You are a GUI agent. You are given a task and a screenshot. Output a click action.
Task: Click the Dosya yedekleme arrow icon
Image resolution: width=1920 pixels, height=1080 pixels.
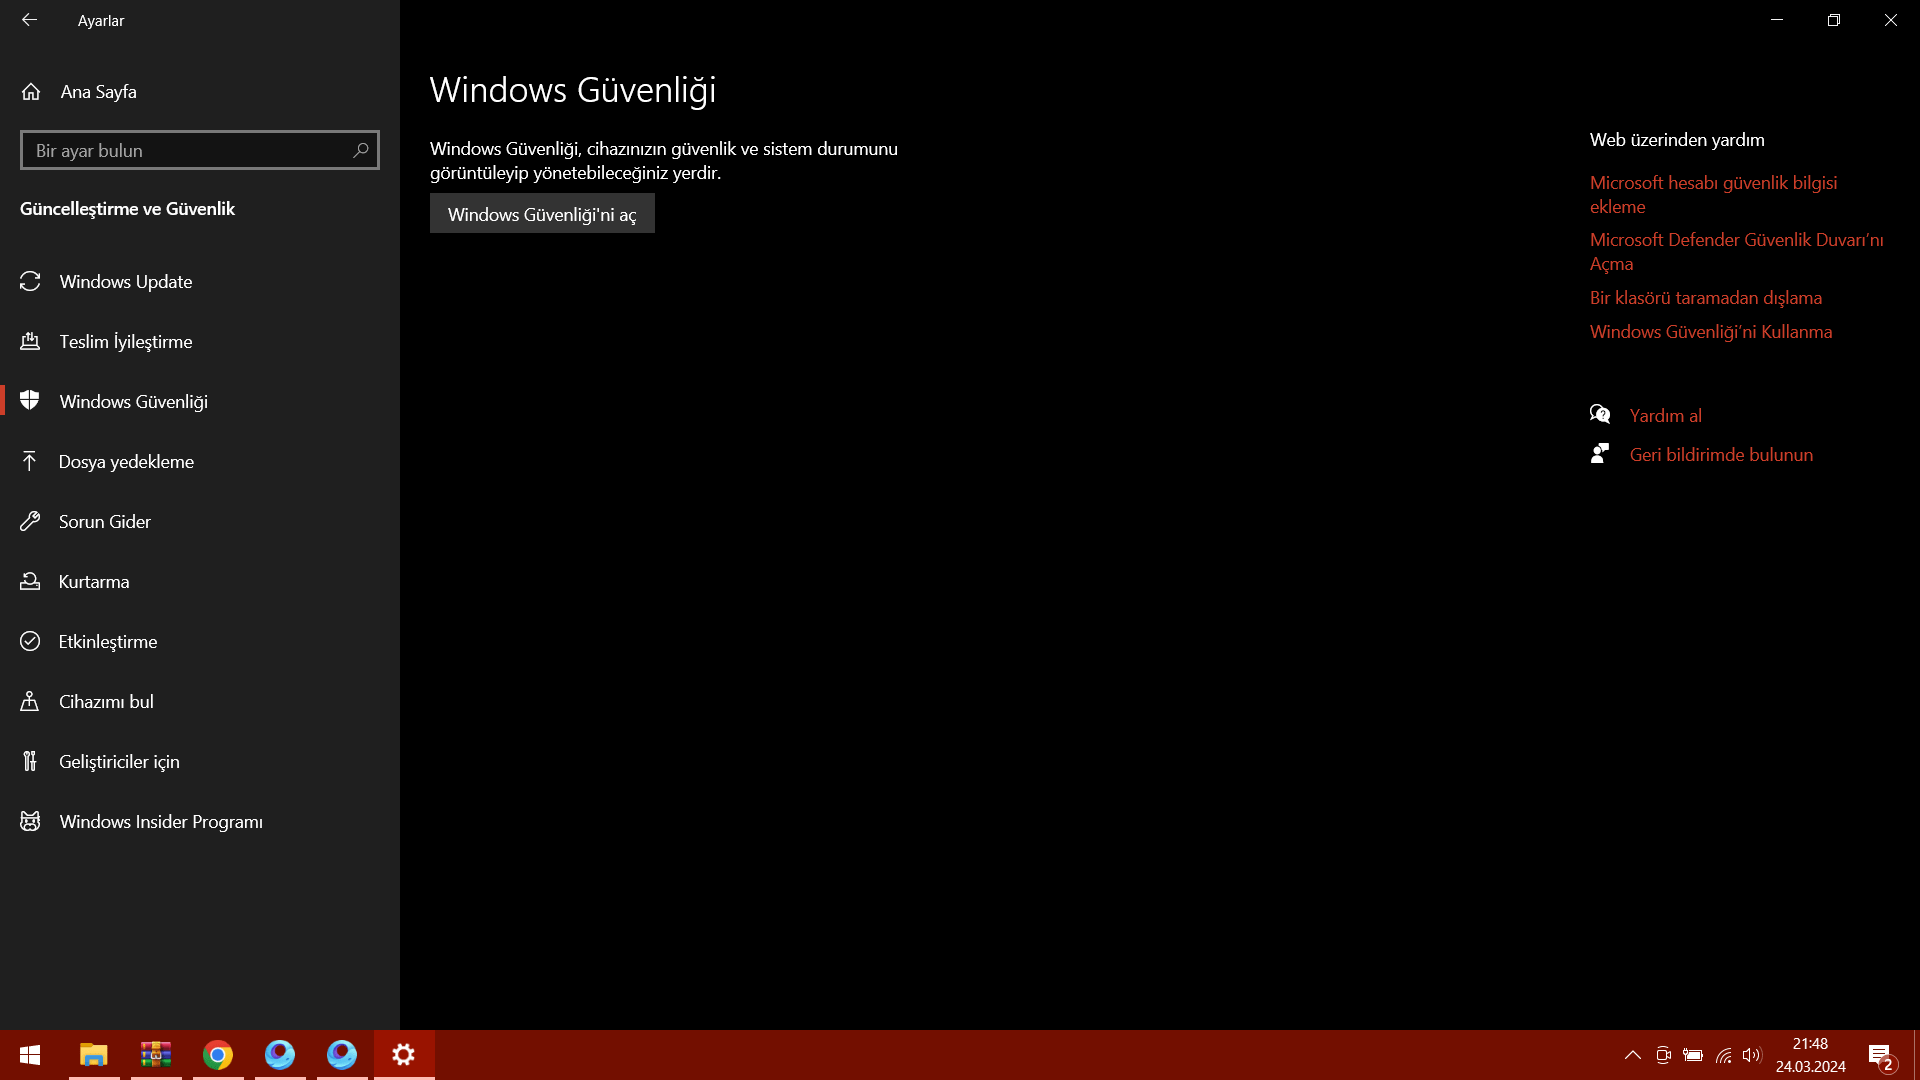tap(30, 461)
